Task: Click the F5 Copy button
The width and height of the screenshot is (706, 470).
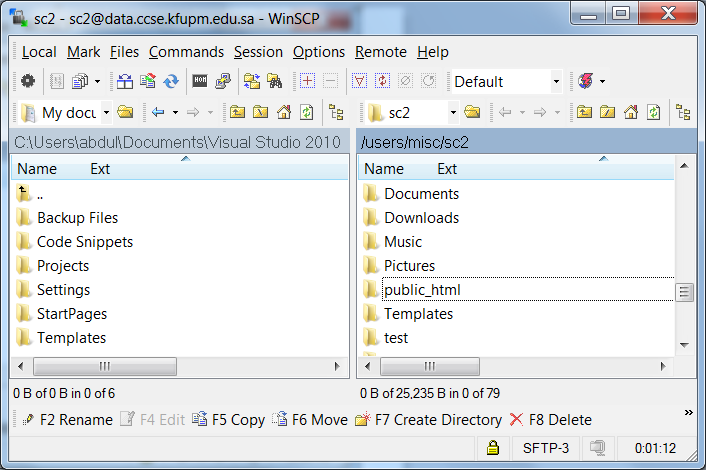Action: point(229,420)
